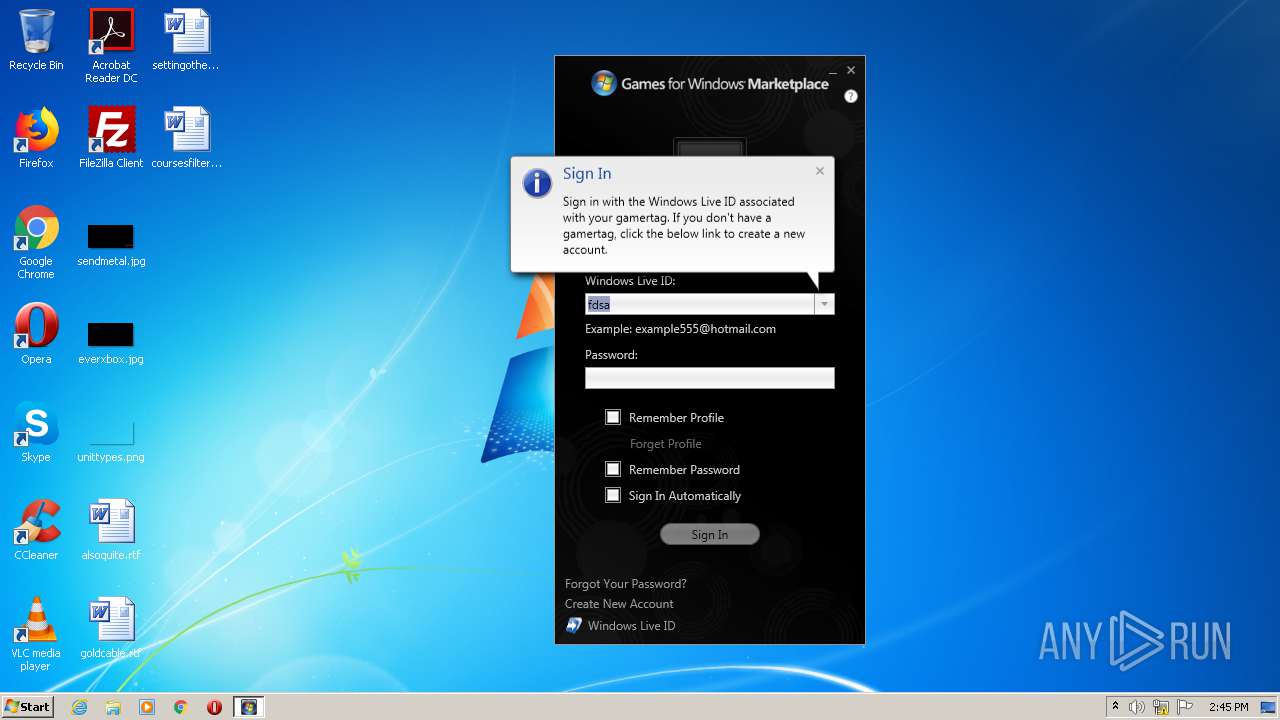
Task: Select the sendmetal.jpg file
Action: click(x=111, y=245)
